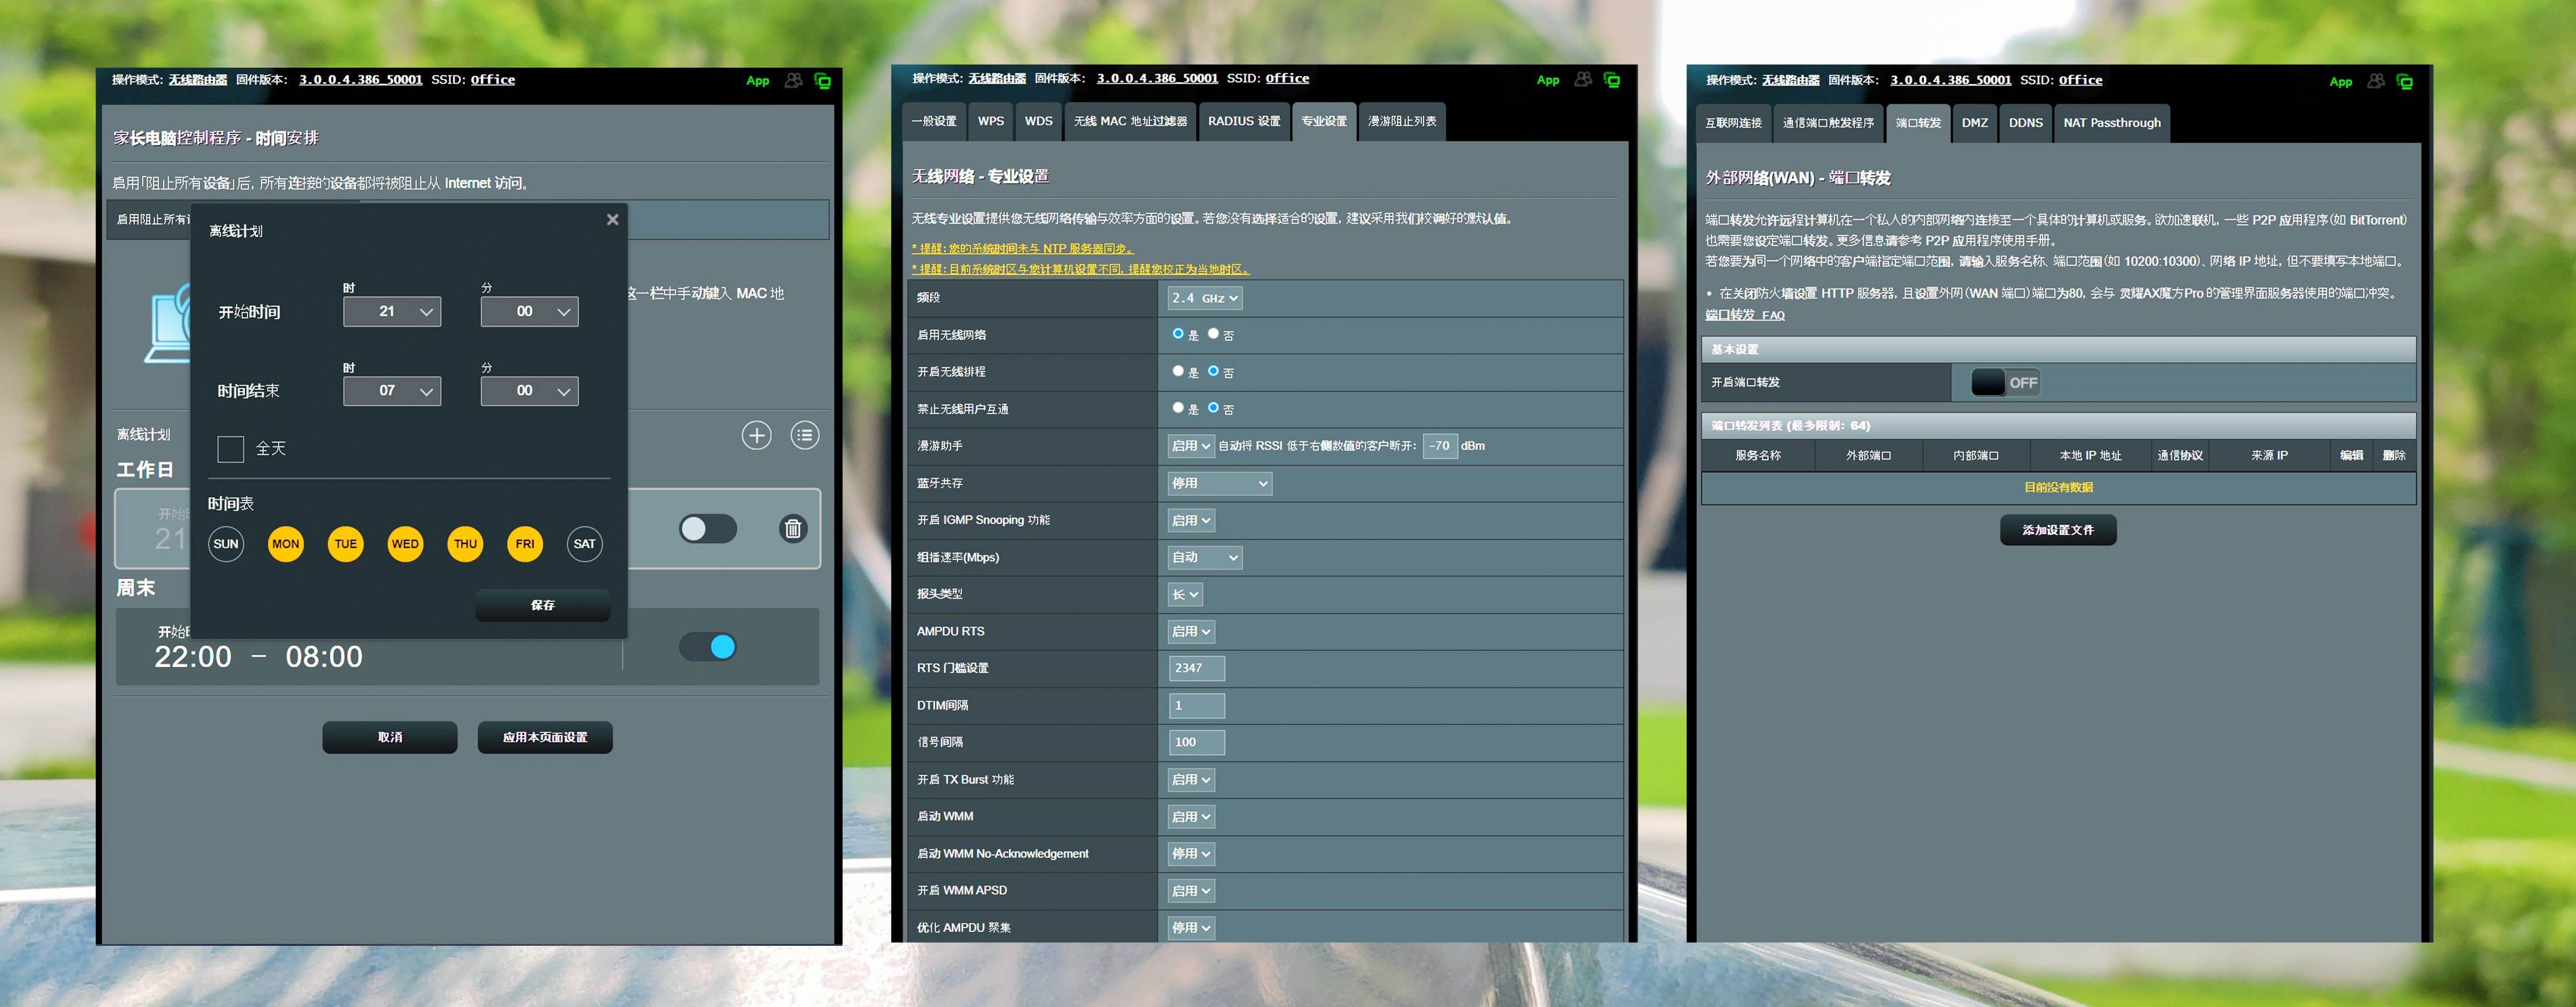Select 是 for 开启无线排程

point(1178,371)
